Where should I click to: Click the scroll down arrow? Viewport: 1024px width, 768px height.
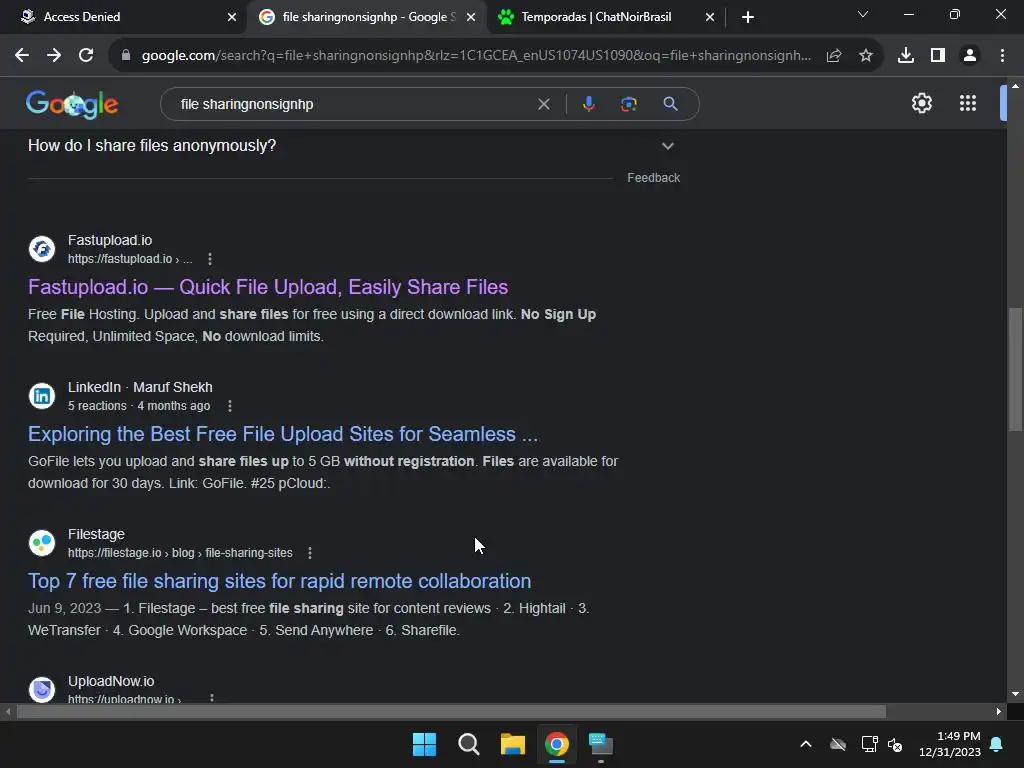(x=1015, y=694)
